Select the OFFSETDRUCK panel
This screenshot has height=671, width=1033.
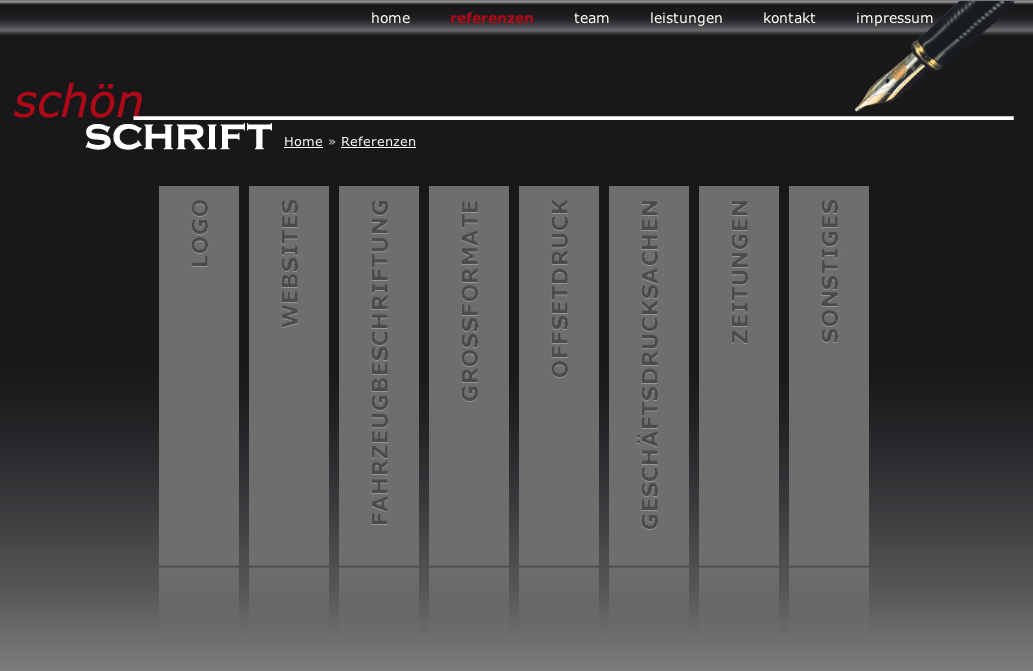[x=559, y=375]
